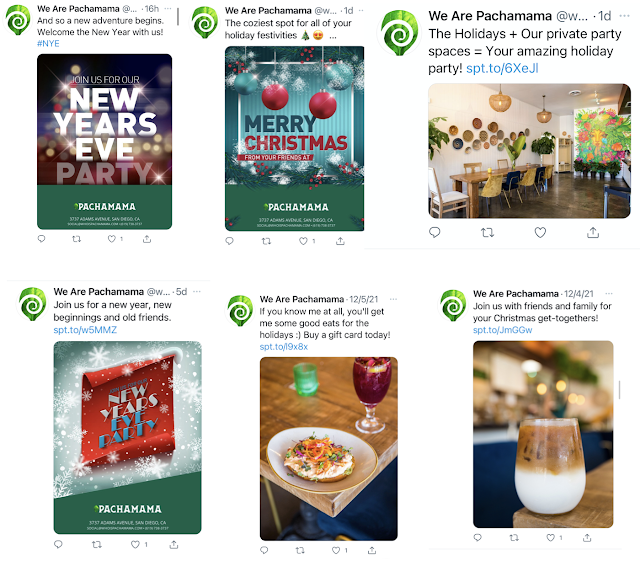Reply to the private party spaces tweet

(x=435, y=233)
